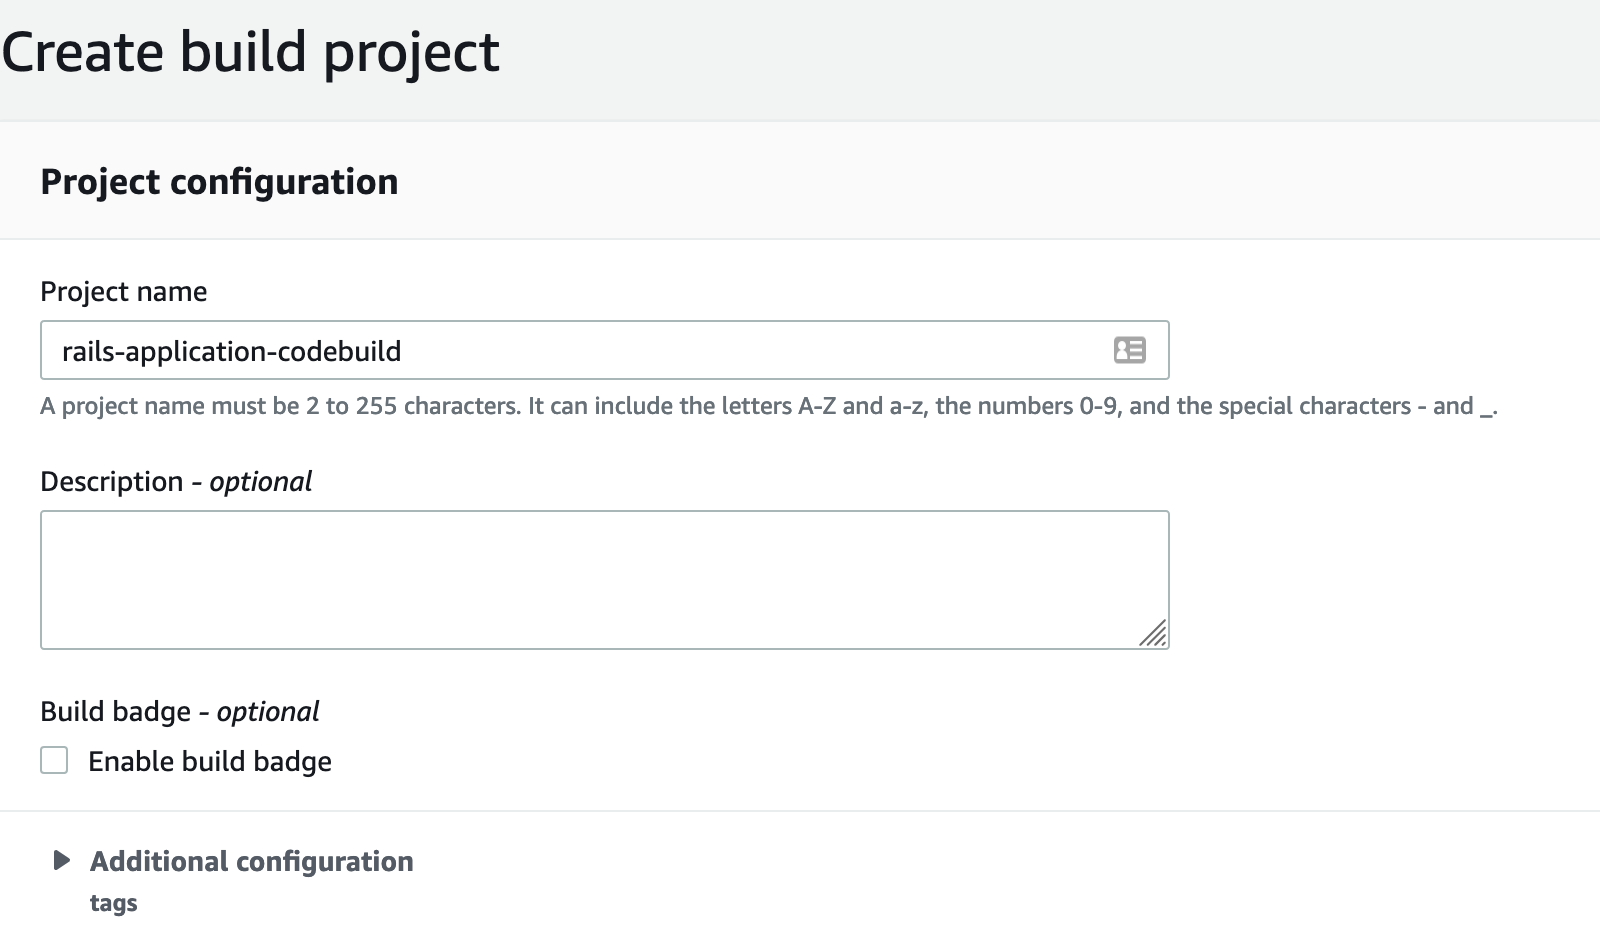Click the 'Create build project' page title
This screenshot has height=946, width=1600.
coord(250,52)
